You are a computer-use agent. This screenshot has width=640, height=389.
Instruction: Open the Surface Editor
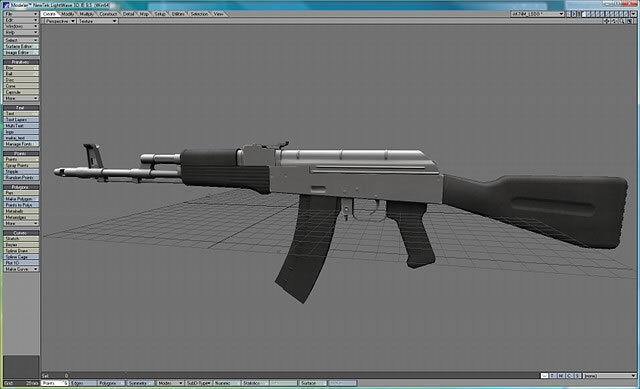pos(21,46)
